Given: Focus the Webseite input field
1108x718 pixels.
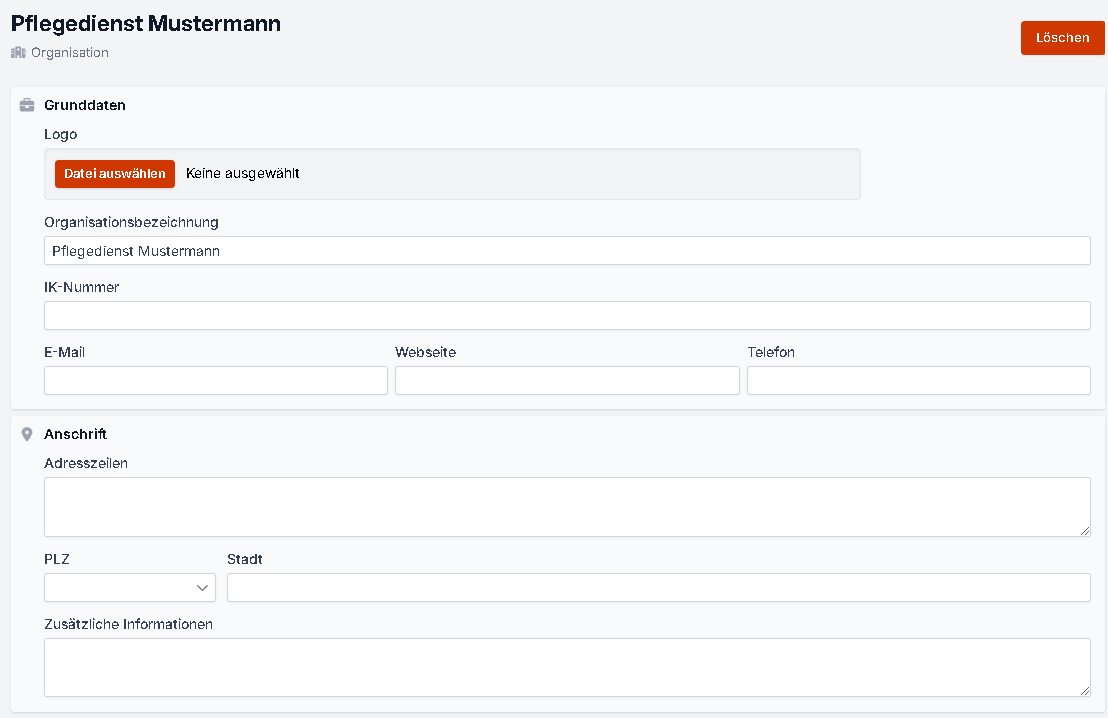Looking at the screenshot, I should click(x=567, y=380).
